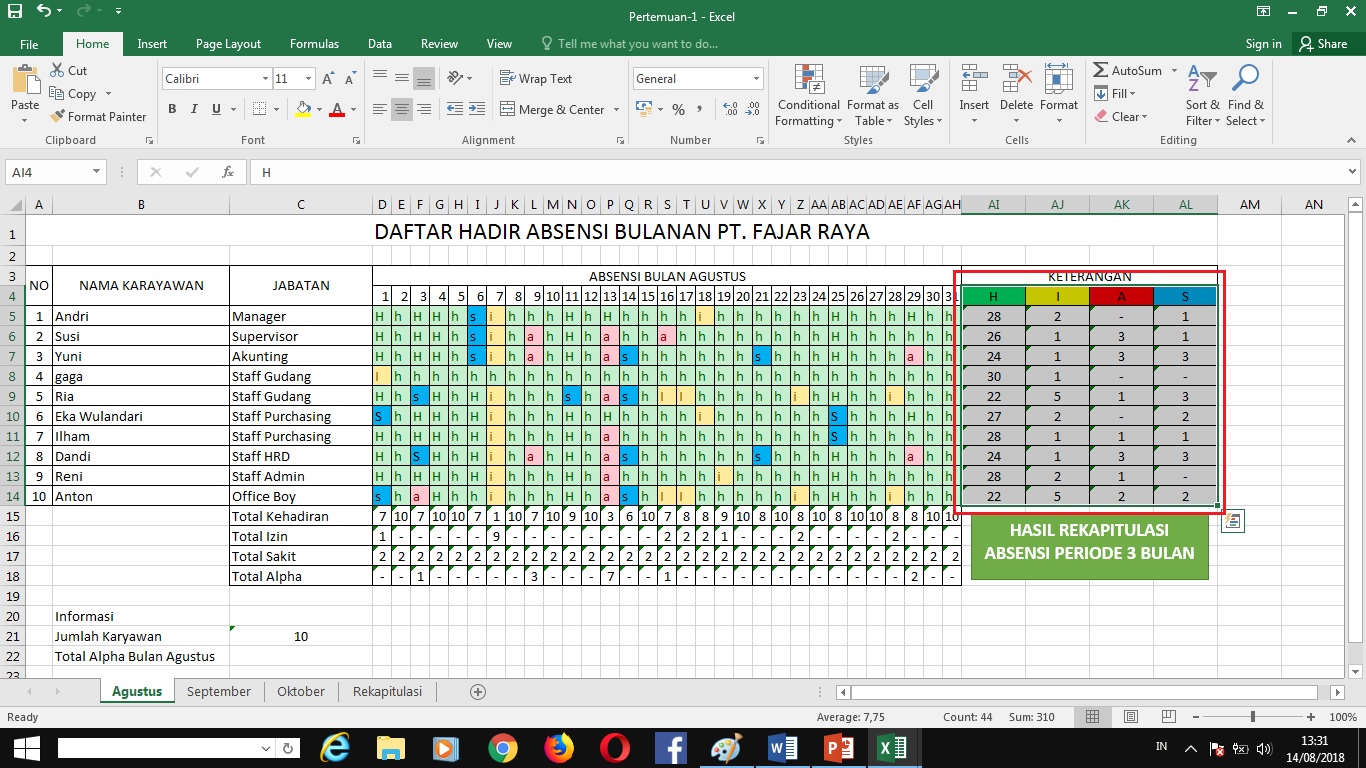Open the September worksheet tab
This screenshot has height=768, width=1366.
[x=218, y=691]
